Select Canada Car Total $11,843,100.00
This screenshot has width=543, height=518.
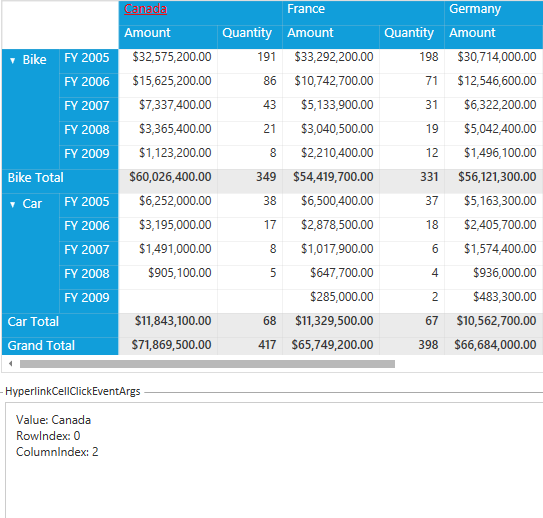168,325
